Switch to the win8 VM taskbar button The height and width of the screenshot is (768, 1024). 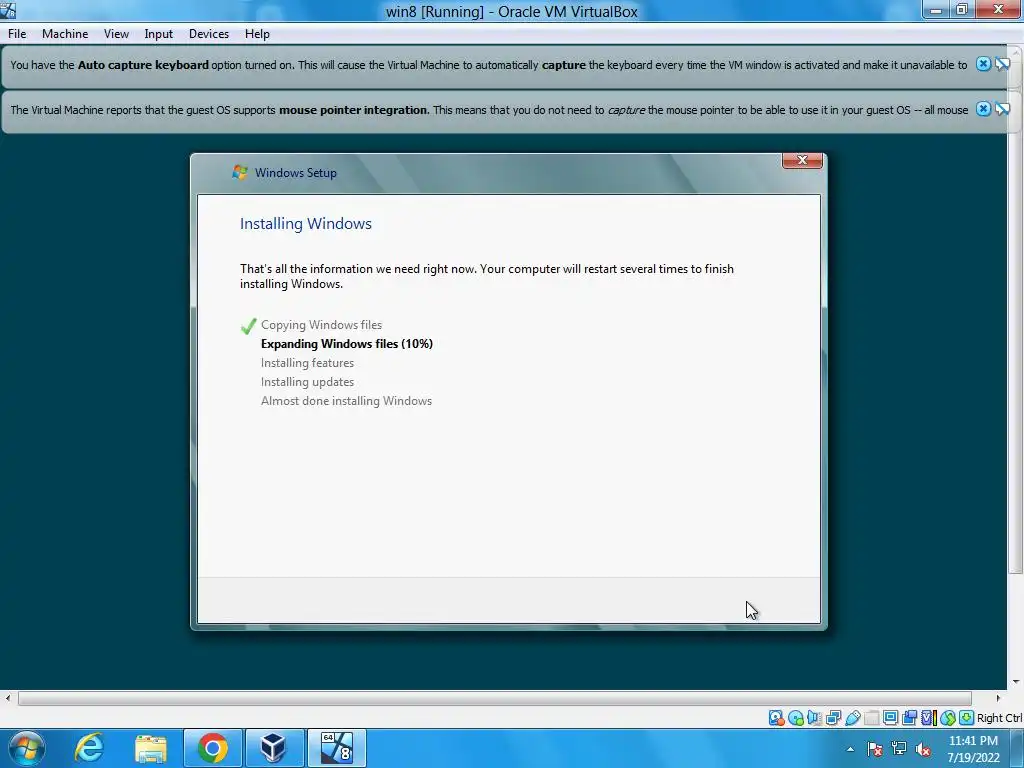(336, 748)
